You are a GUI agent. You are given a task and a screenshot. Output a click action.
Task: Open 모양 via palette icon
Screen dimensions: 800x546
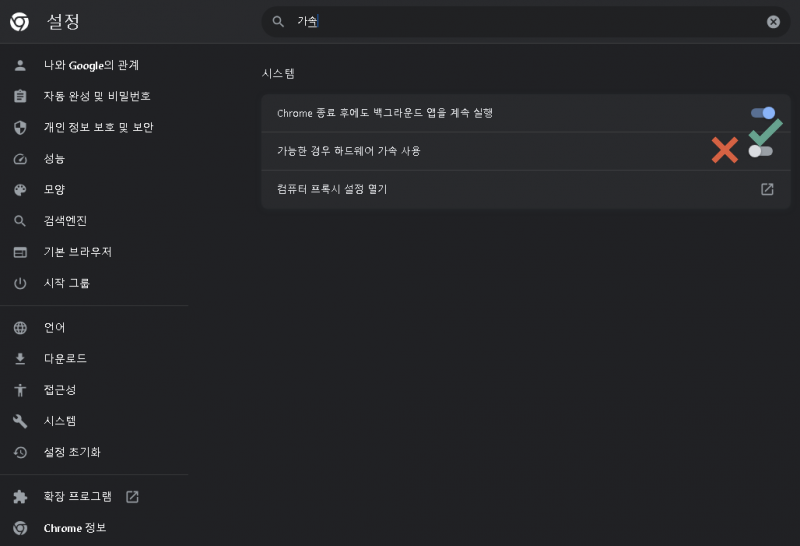click(x=20, y=190)
